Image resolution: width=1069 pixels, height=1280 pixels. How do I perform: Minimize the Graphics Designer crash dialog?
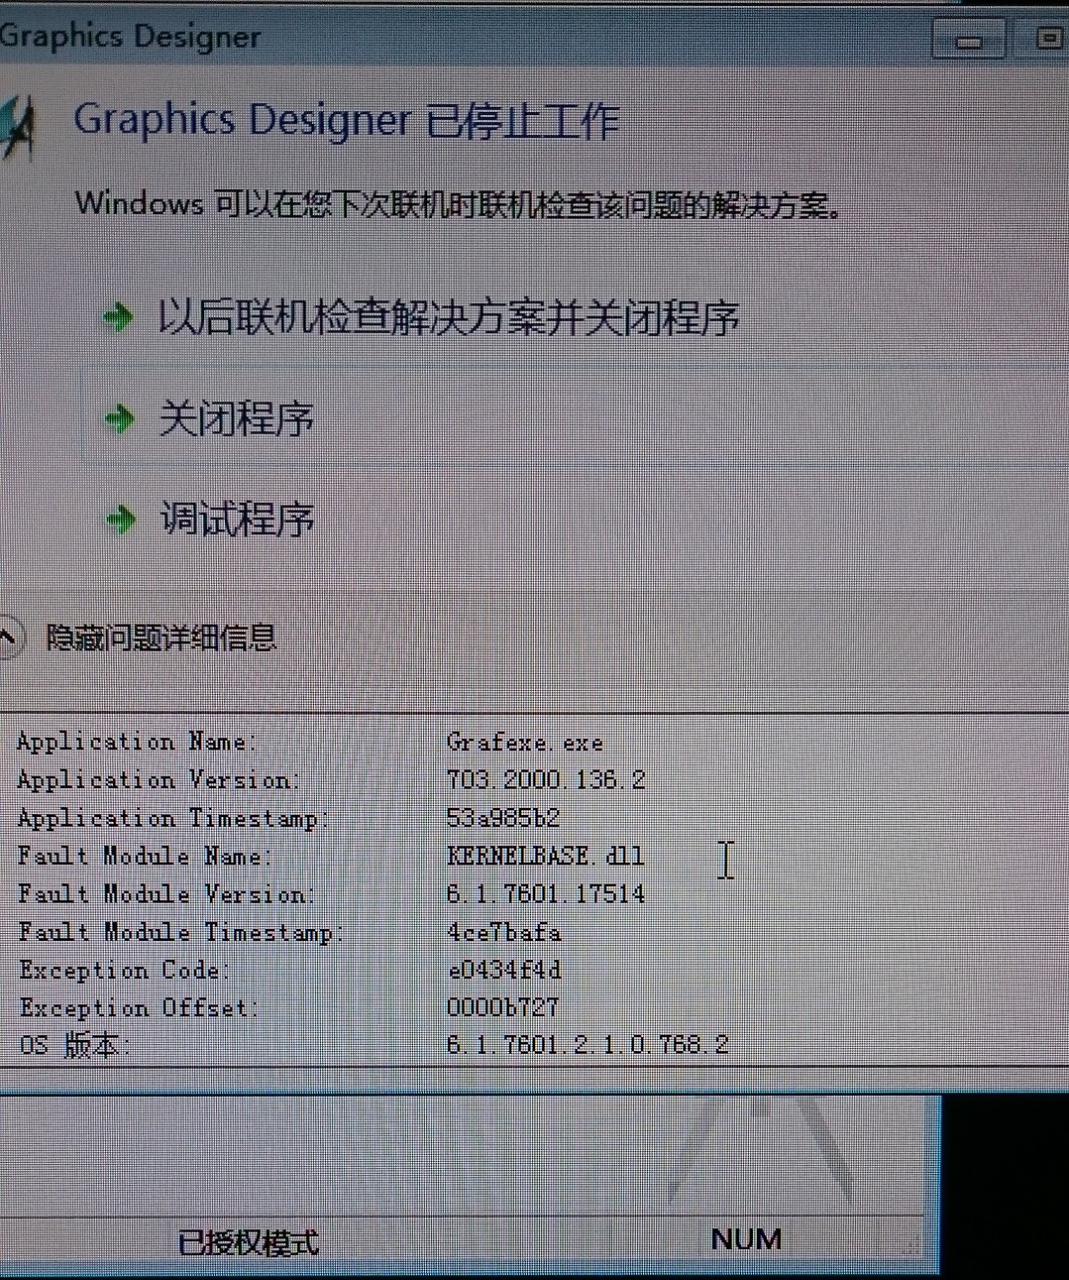point(968,40)
